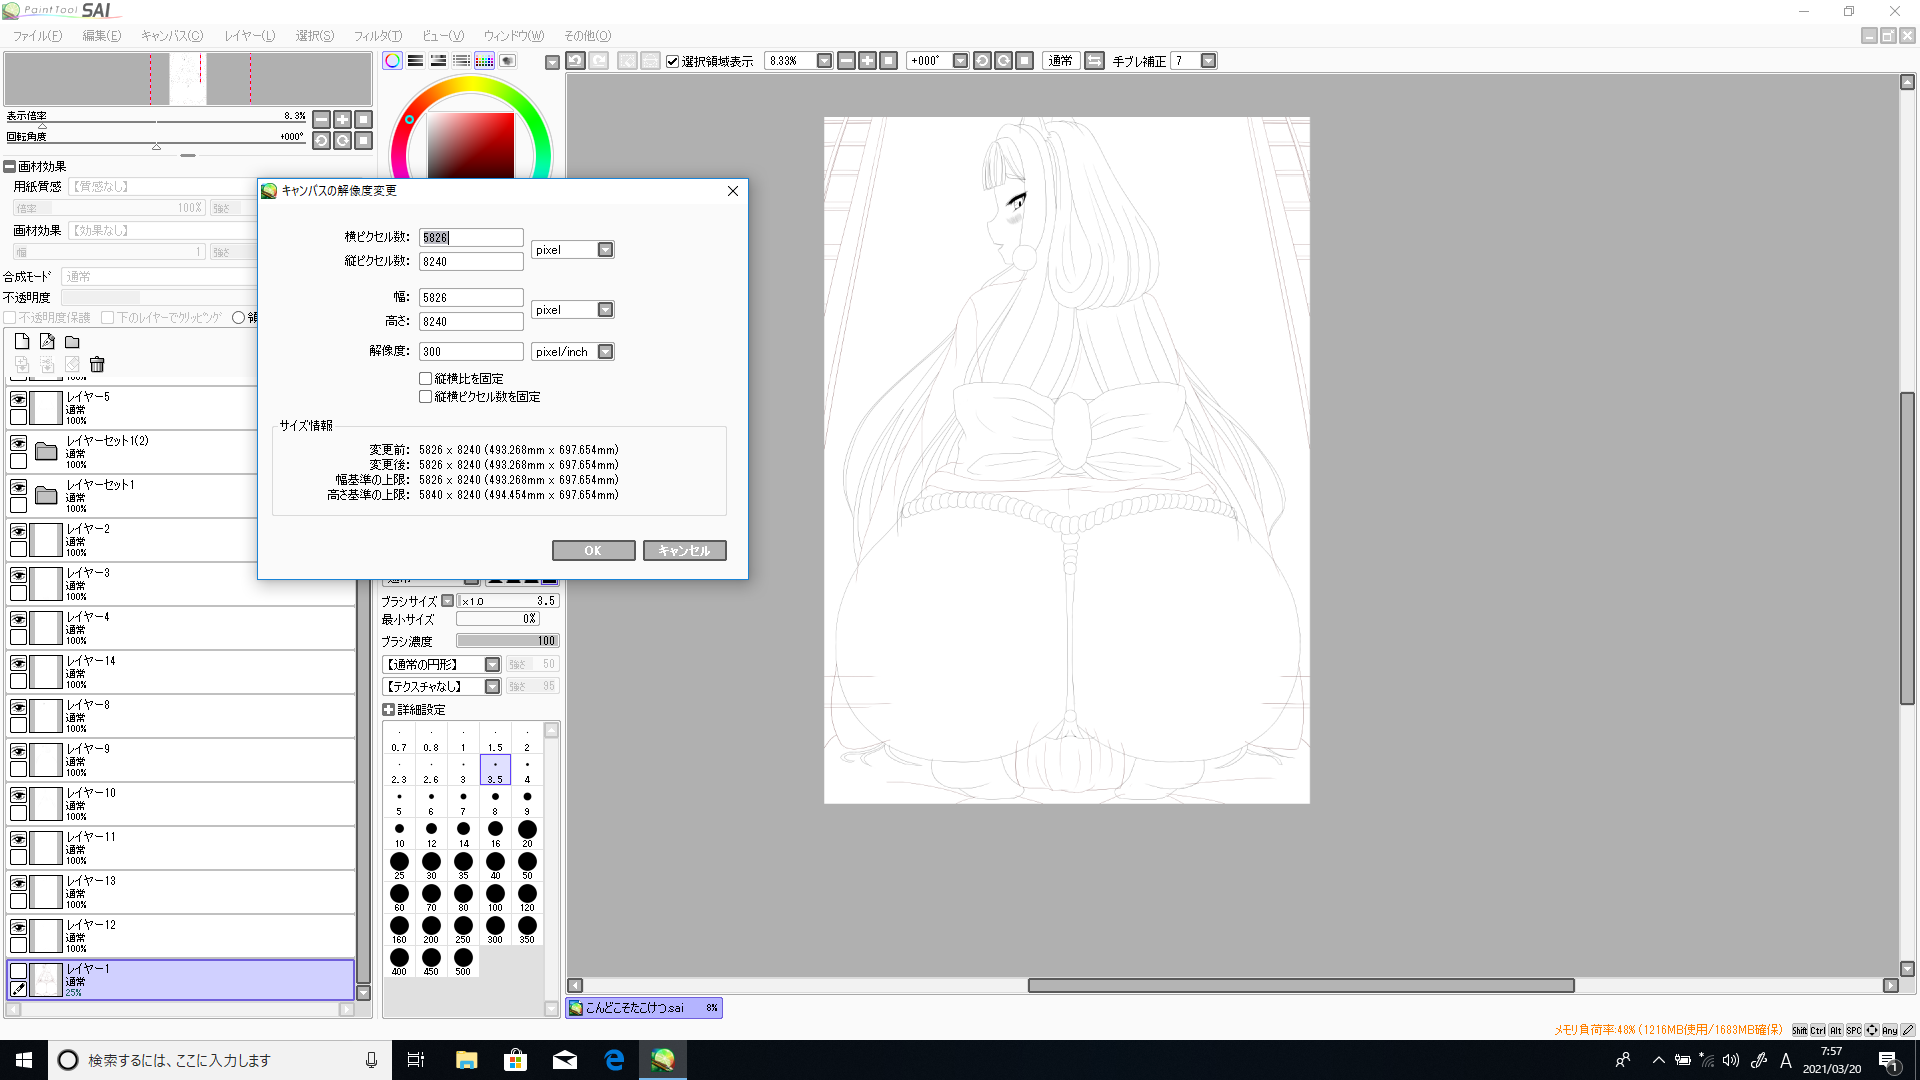Zoom out in navigator panel

(321, 119)
